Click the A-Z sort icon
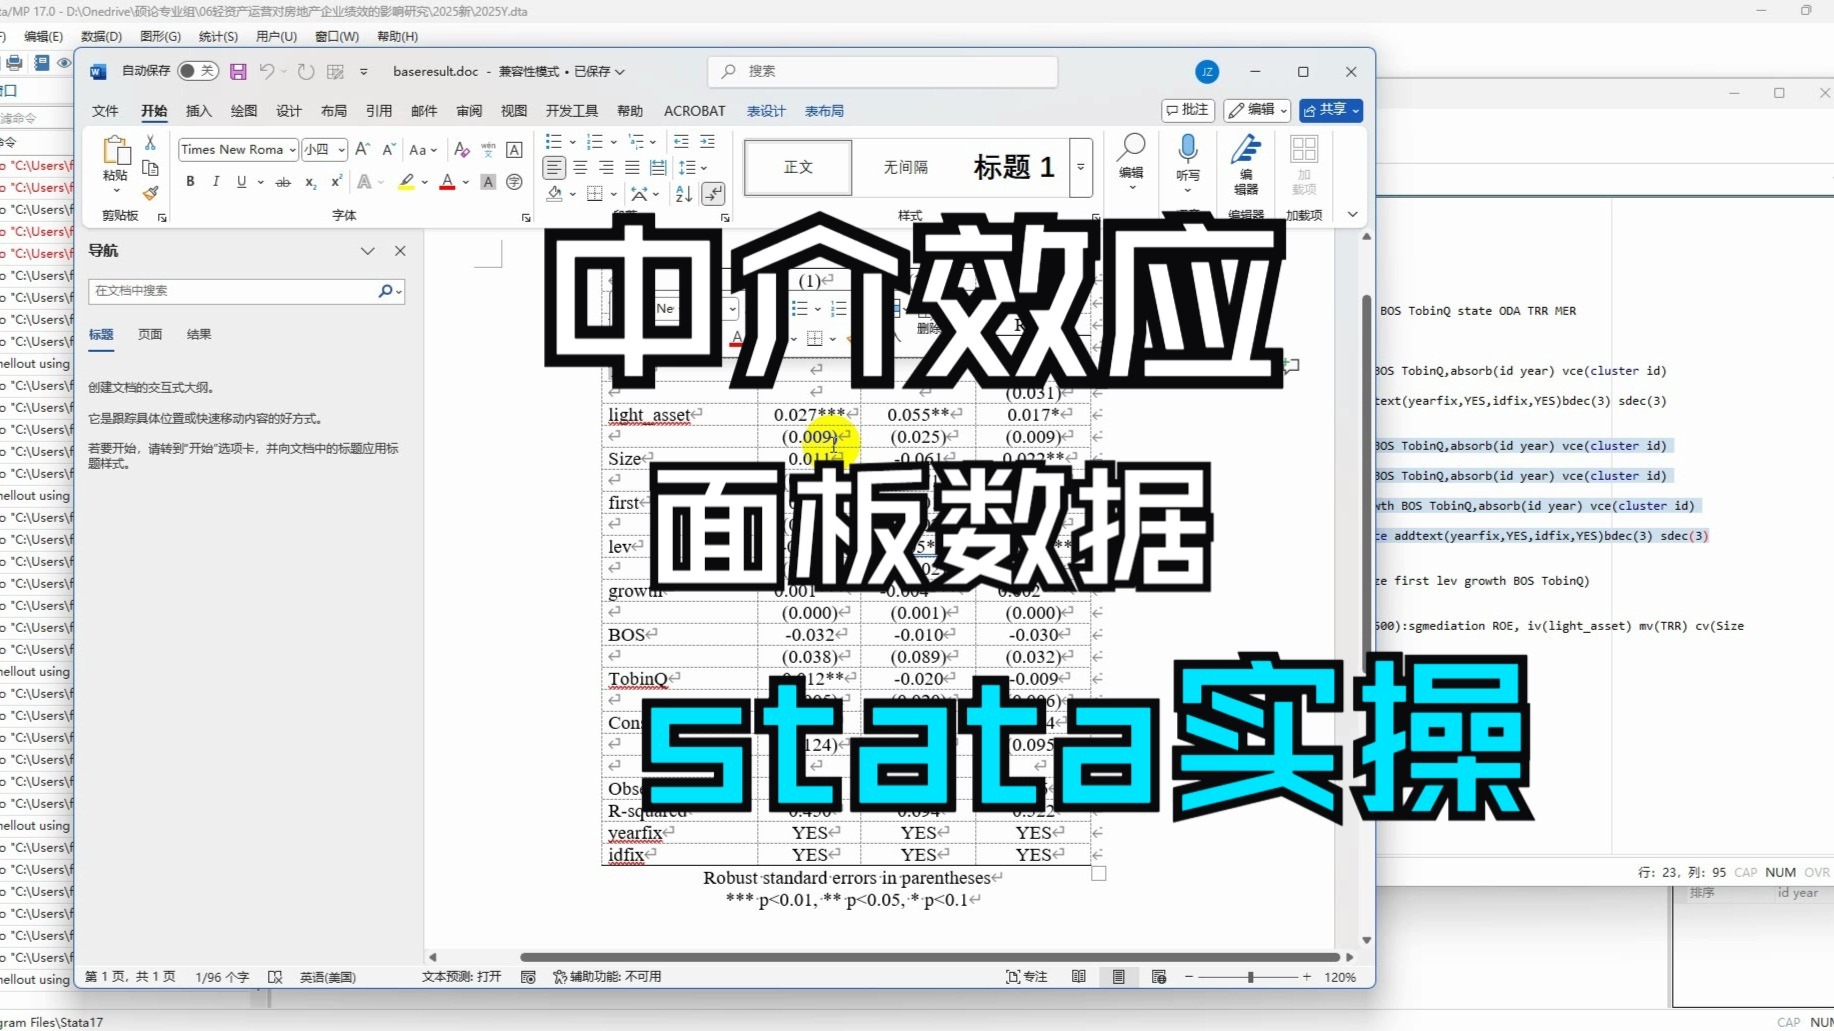 click(x=683, y=194)
